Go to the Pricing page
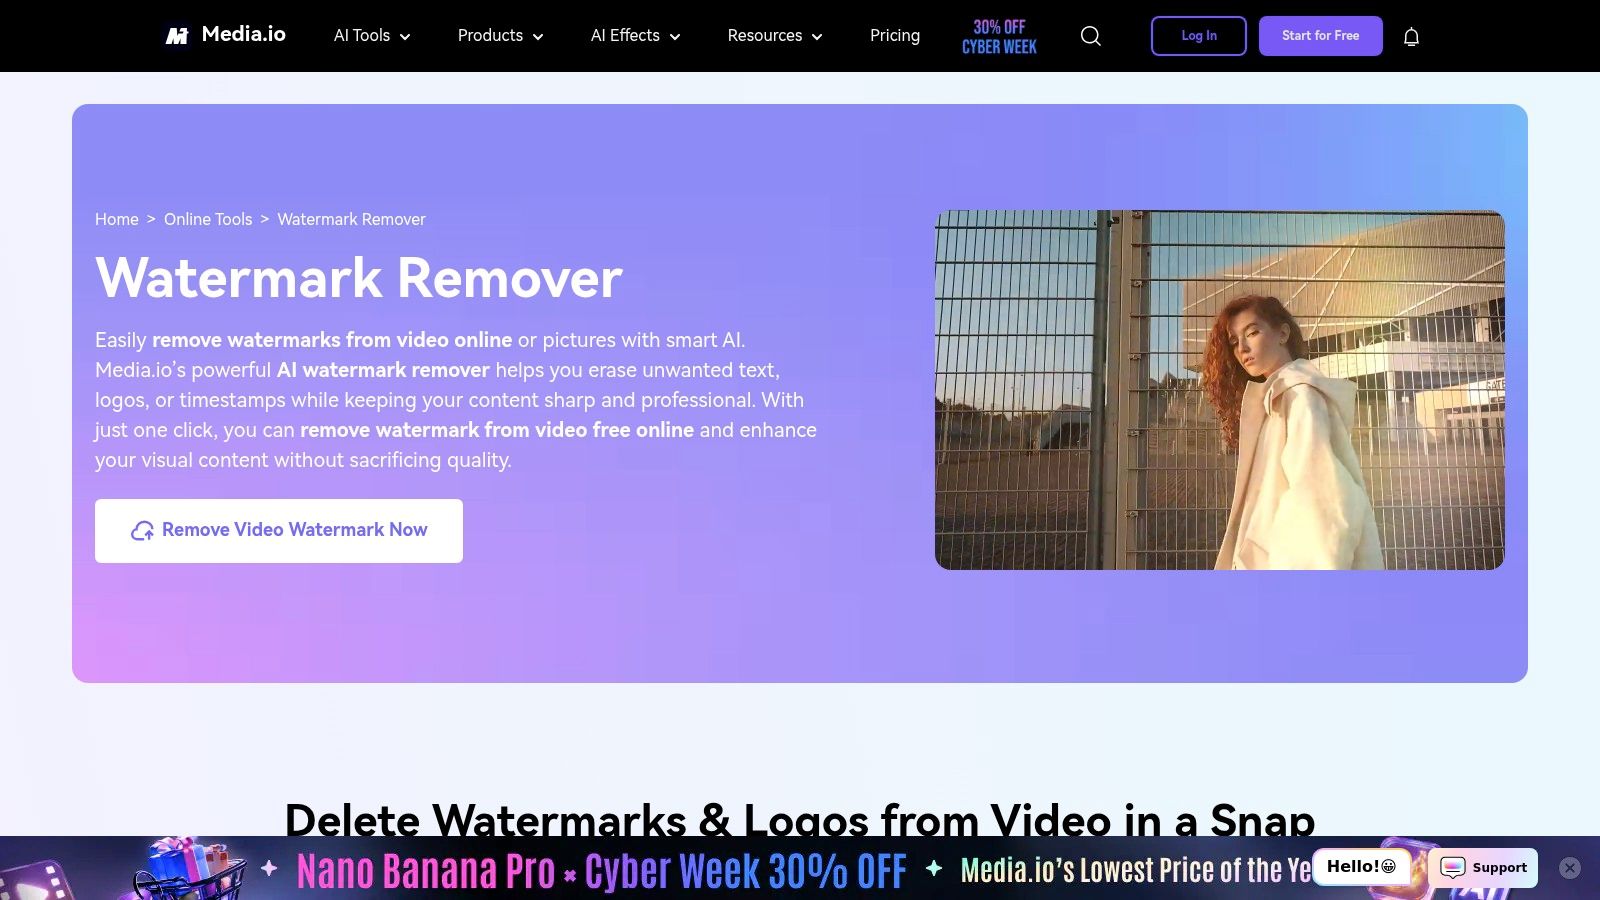Image resolution: width=1600 pixels, height=900 pixels. coord(895,36)
